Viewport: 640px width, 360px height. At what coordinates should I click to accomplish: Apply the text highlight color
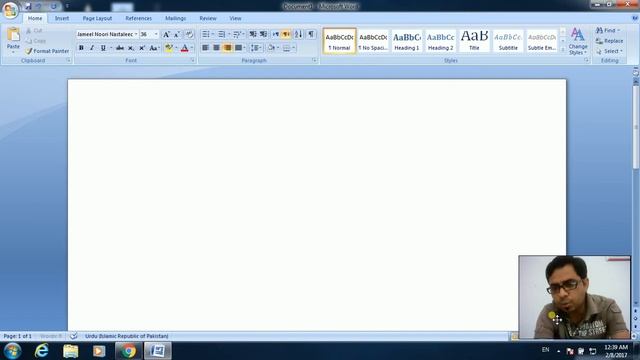point(169,48)
